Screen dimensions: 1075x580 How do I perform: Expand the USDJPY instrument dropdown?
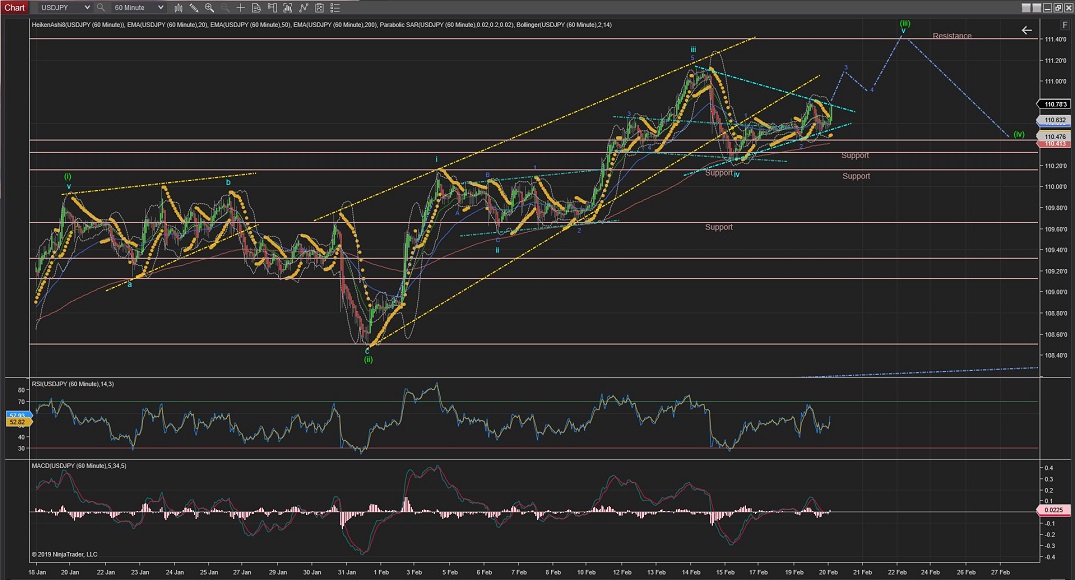pyautogui.click(x=87, y=7)
